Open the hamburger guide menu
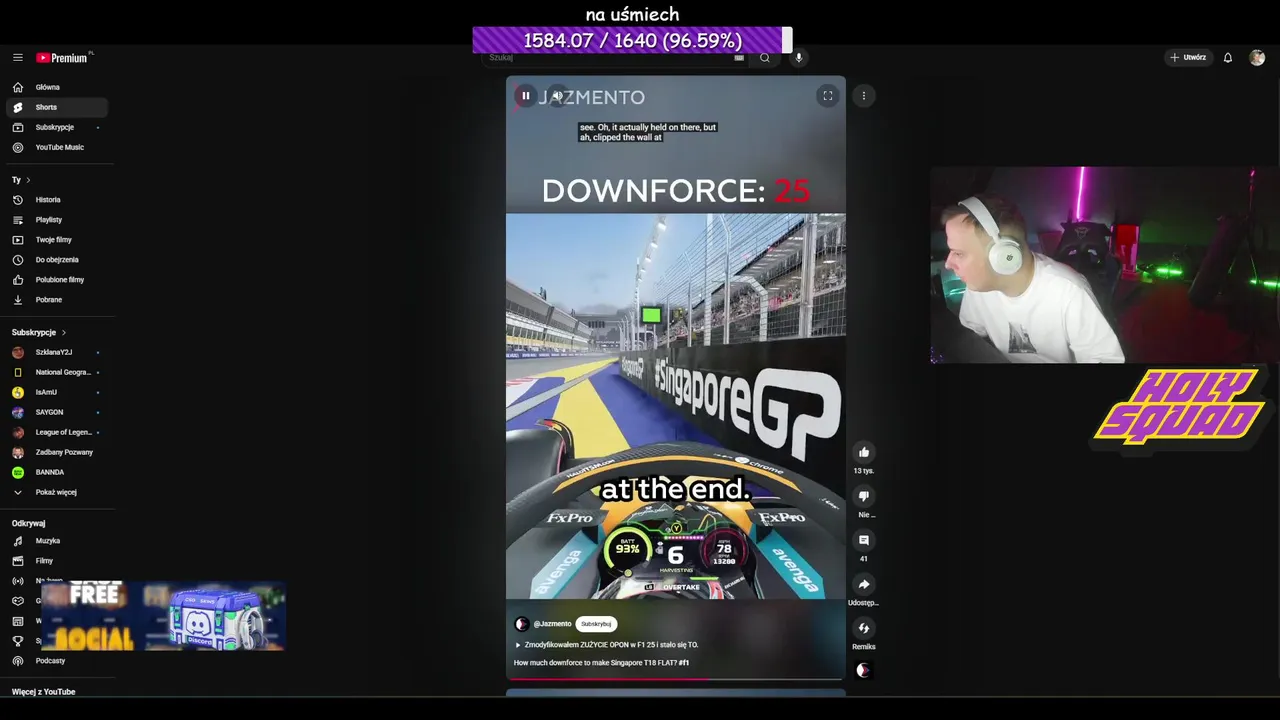 pos(17,58)
